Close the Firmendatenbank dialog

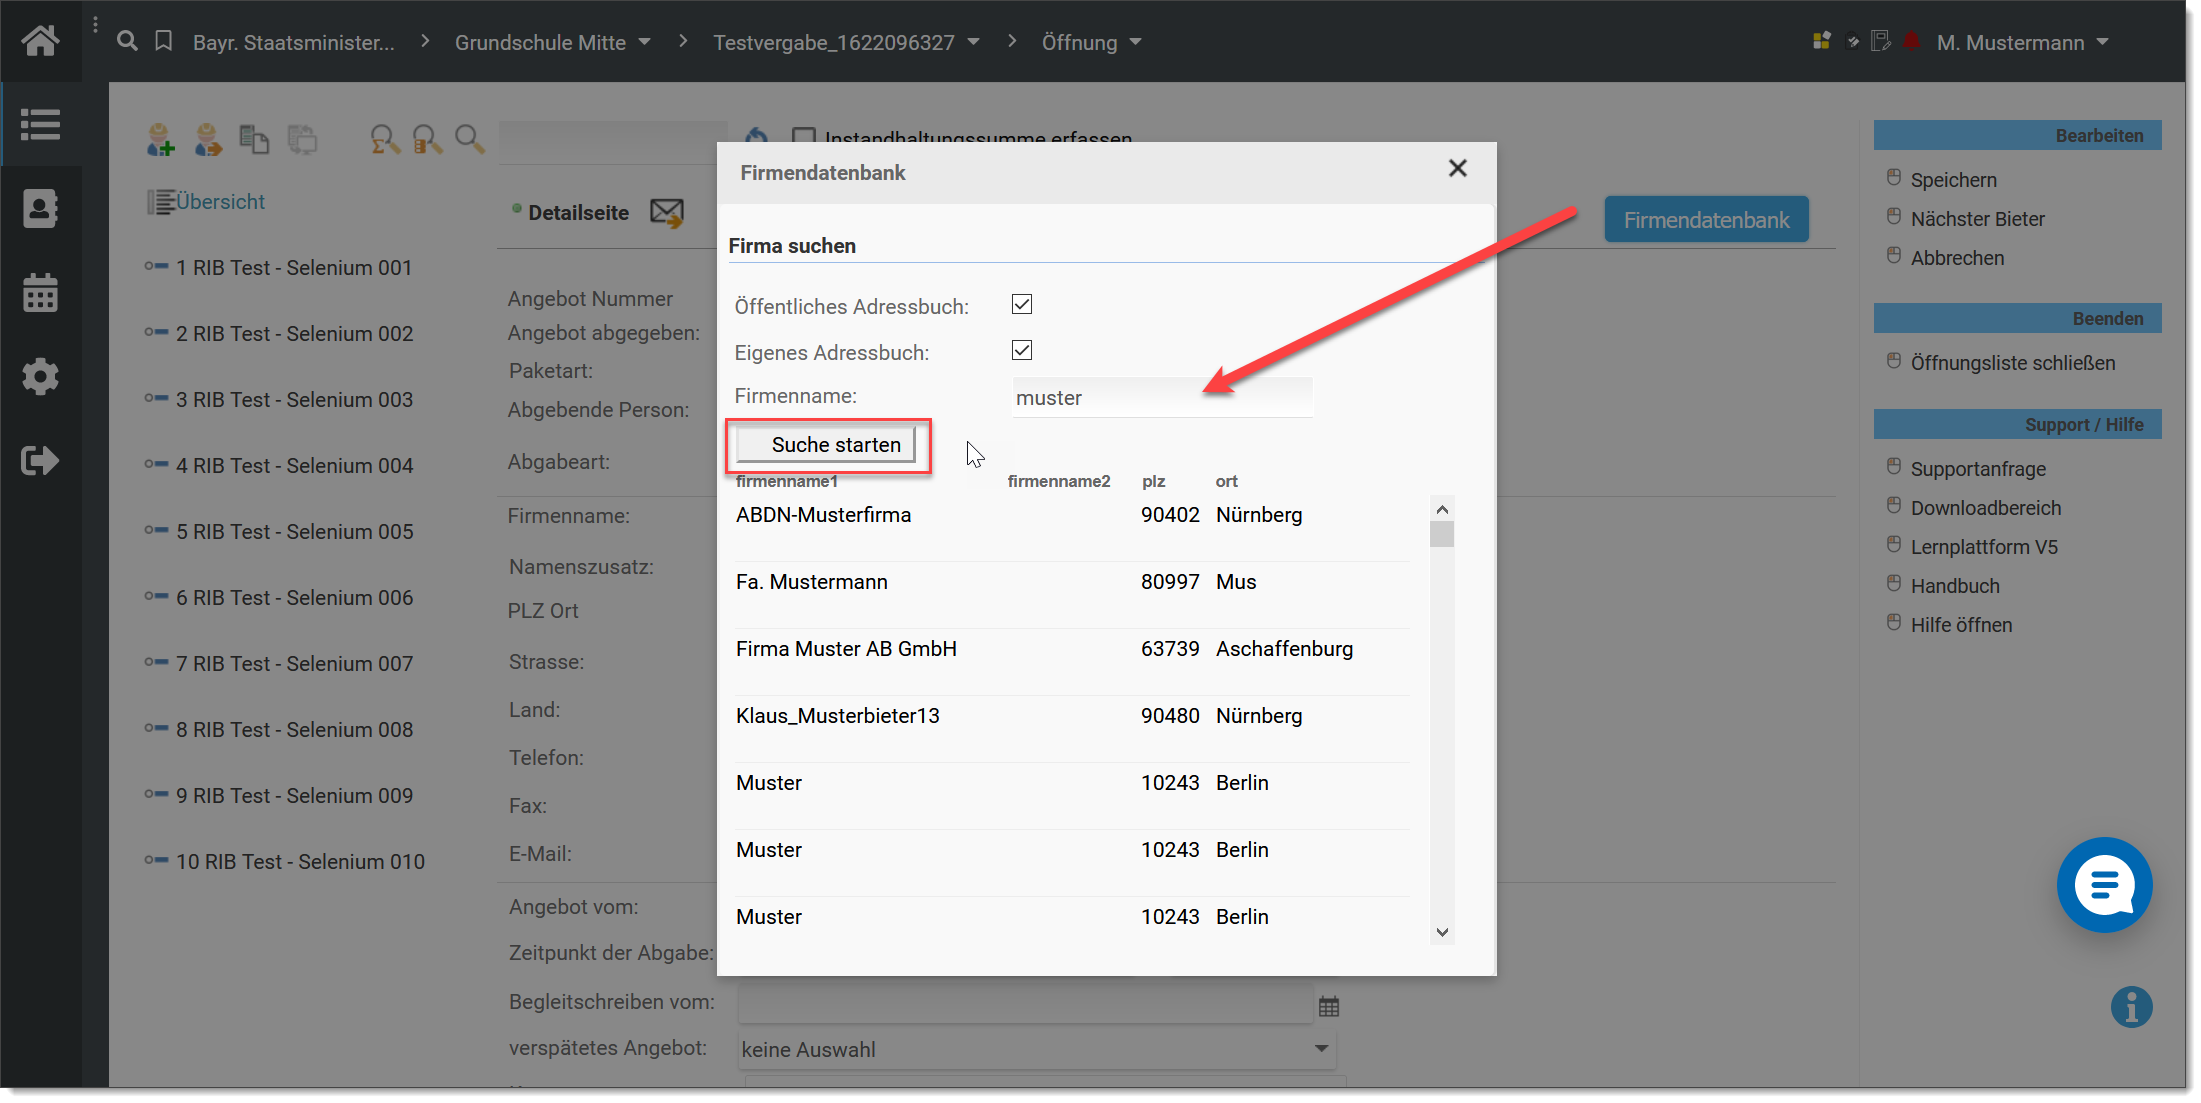pyautogui.click(x=1458, y=168)
